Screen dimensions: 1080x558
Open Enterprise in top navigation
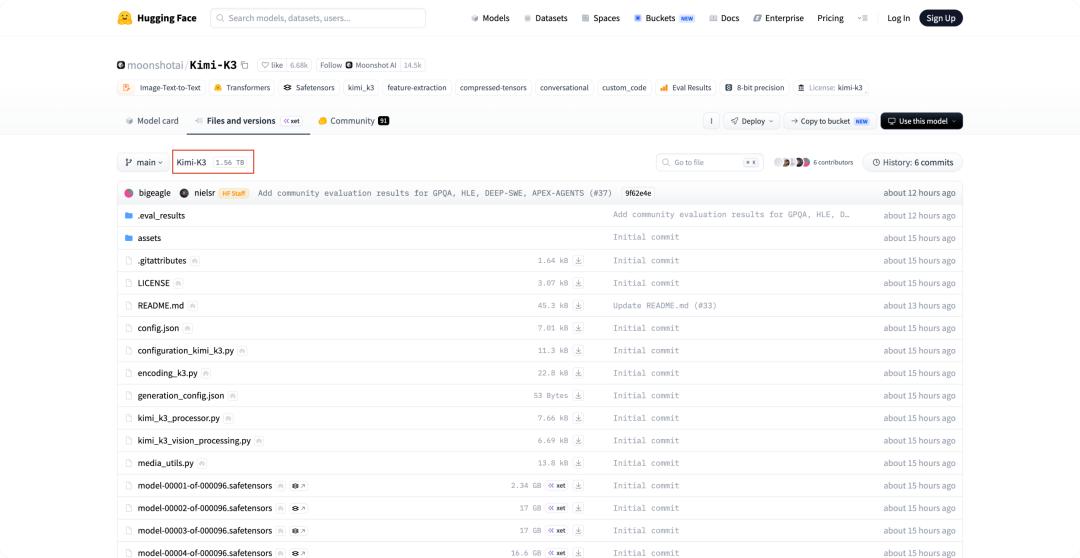pyautogui.click(x=778, y=19)
